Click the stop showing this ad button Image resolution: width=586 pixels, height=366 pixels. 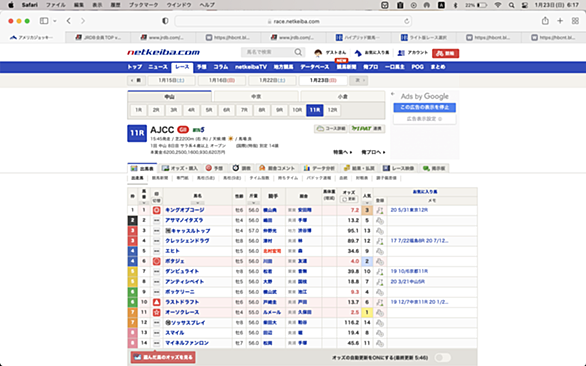(424, 108)
